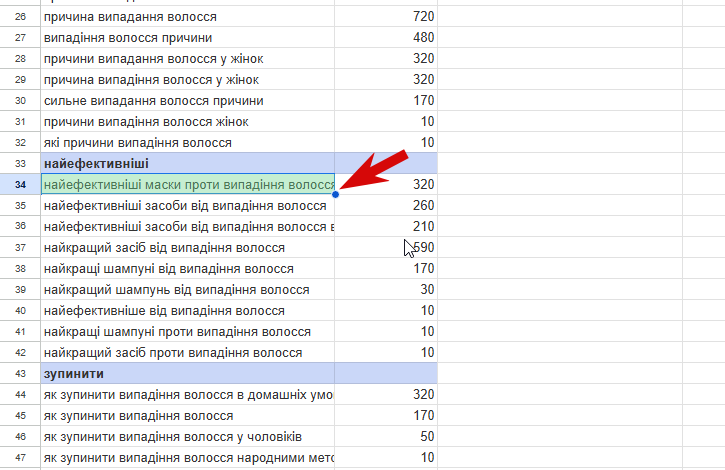Click cell 'найкращий засіб проти випадіння волосся'
The image size is (725, 470).
(188, 352)
